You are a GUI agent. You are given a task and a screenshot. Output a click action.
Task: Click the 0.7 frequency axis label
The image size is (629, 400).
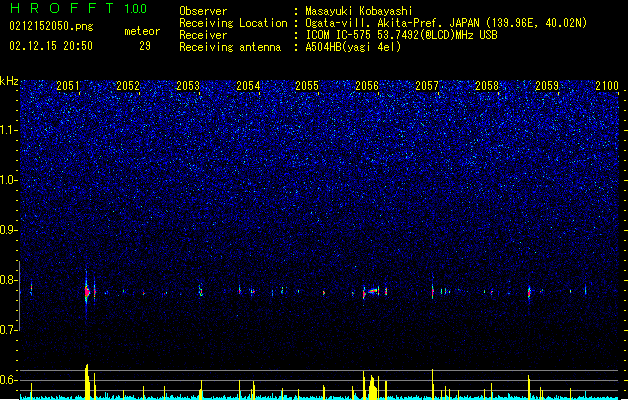(x=9, y=330)
